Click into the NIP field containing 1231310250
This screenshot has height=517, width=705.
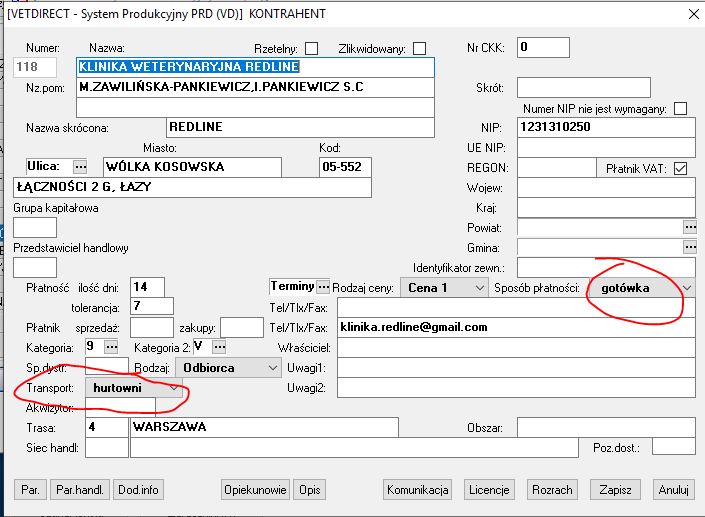point(604,127)
